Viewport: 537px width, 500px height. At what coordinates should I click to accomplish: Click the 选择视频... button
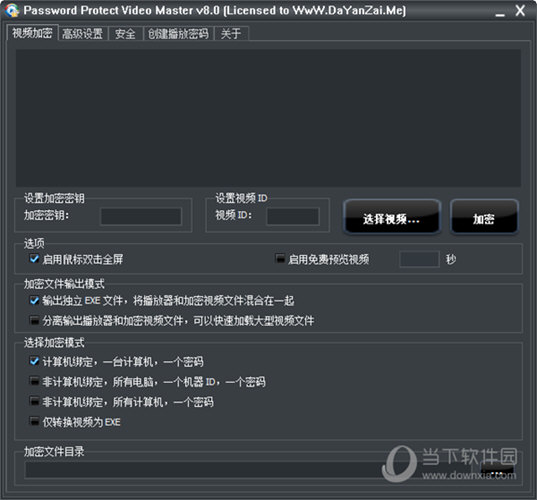click(x=391, y=217)
